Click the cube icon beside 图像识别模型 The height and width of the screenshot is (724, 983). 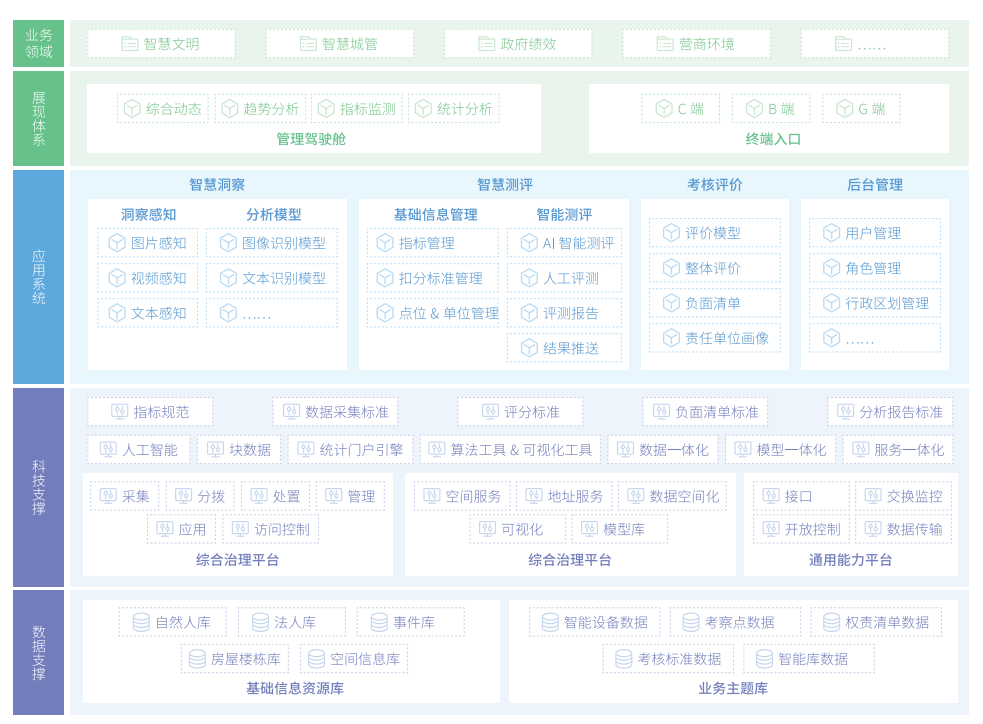click(x=228, y=243)
